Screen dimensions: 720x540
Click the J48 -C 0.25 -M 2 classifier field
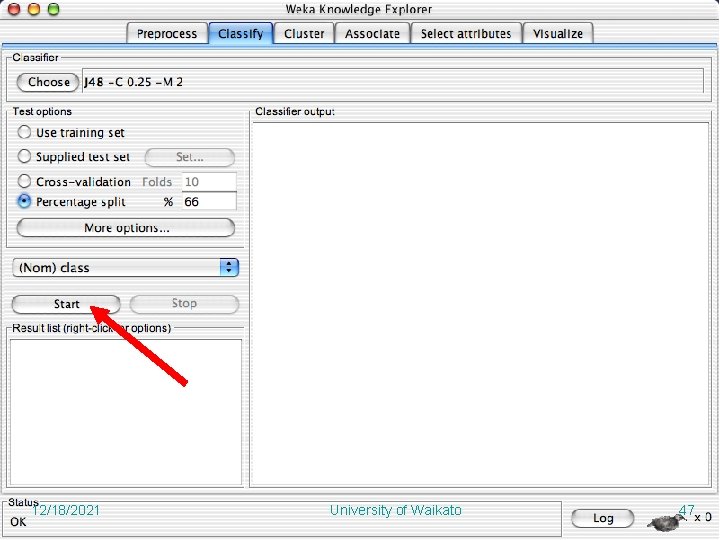click(393, 82)
